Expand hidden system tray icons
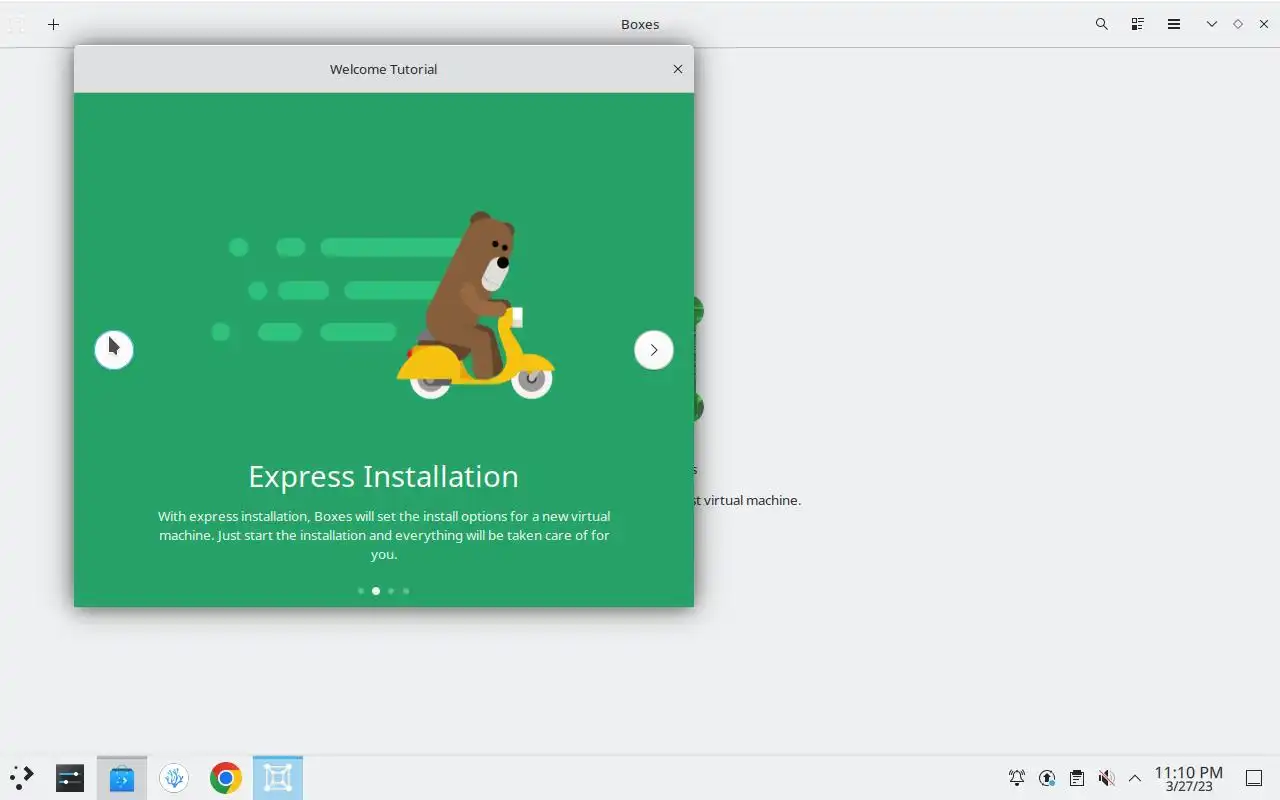The height and width of the screenshot is (800, 1280). 1135,778
